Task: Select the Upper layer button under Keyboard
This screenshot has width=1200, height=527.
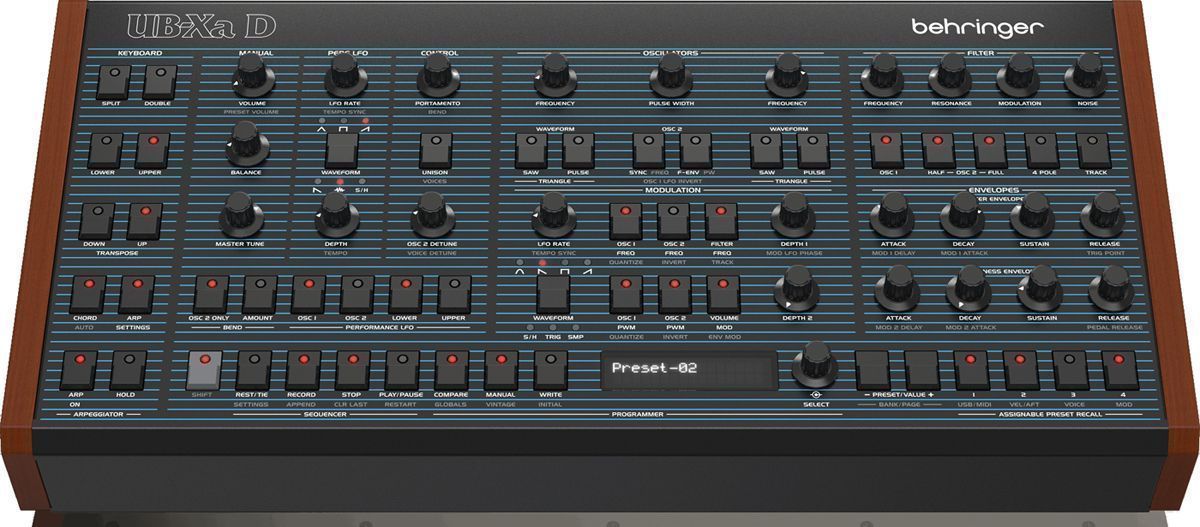Action: (153, 150)
